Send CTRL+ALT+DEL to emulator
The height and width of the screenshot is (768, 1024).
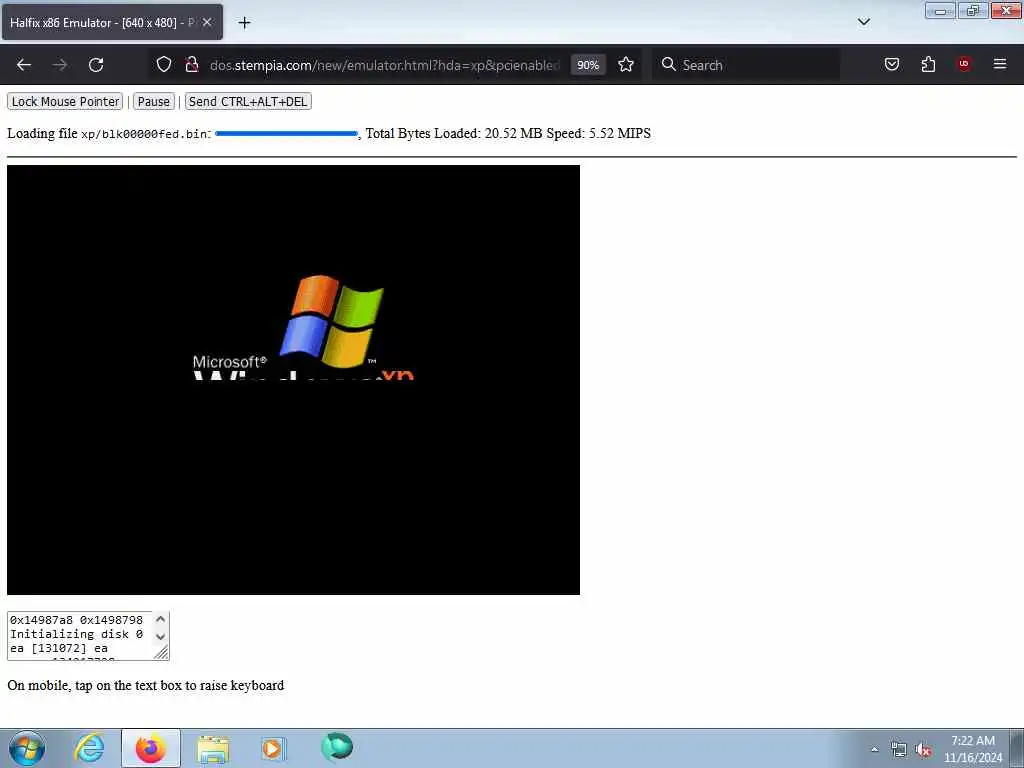pos(248,101)
